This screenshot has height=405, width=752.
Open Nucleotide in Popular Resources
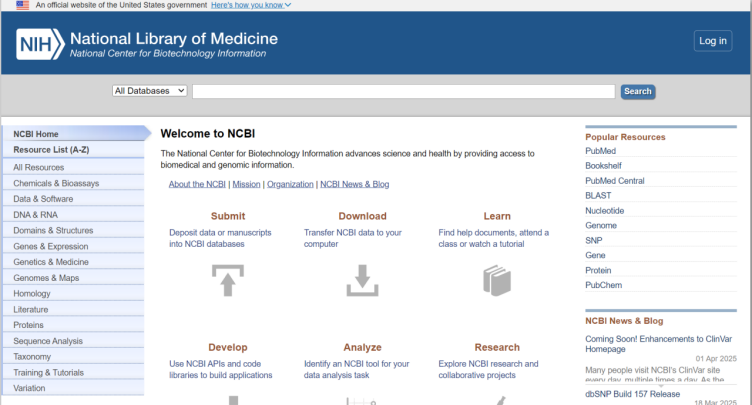coord(605,211)
